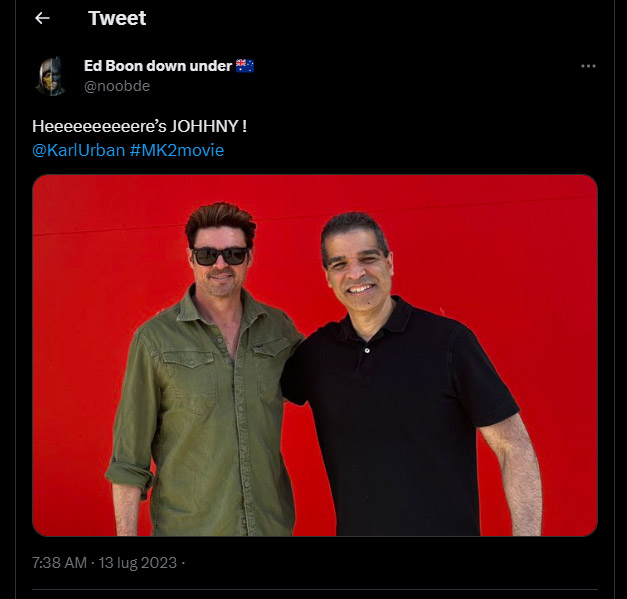Click the back arrow icon

pyautogui.click(x=42, y=18)
